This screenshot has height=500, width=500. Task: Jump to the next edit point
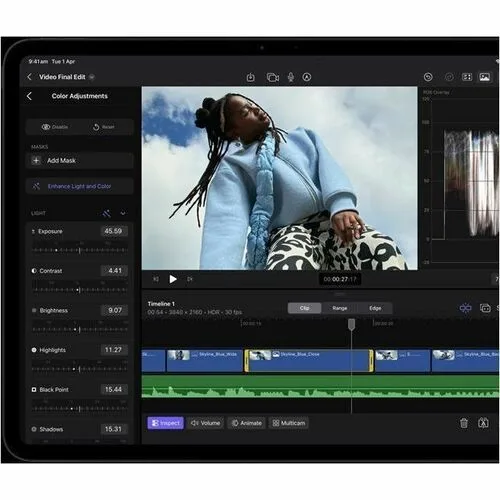point(190,279)
